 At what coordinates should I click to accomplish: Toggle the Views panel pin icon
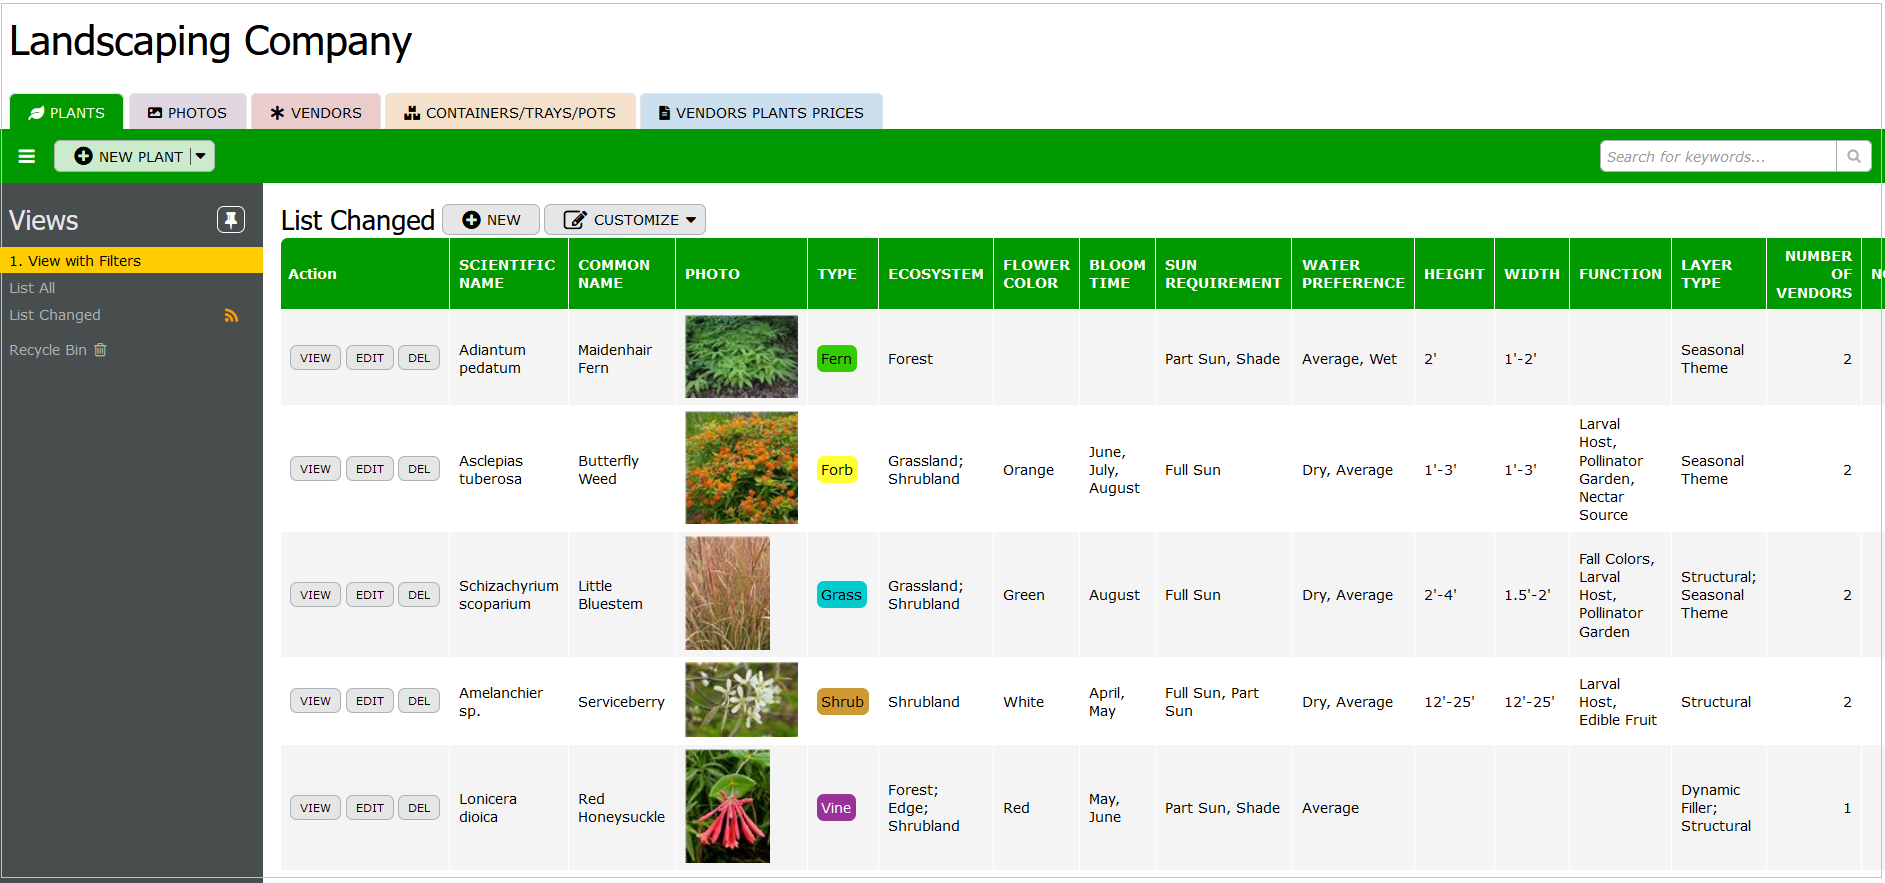(x=231, y=220)
